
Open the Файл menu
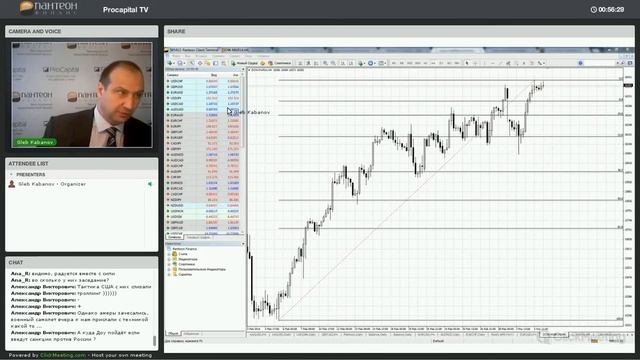(x=176, y=56)
